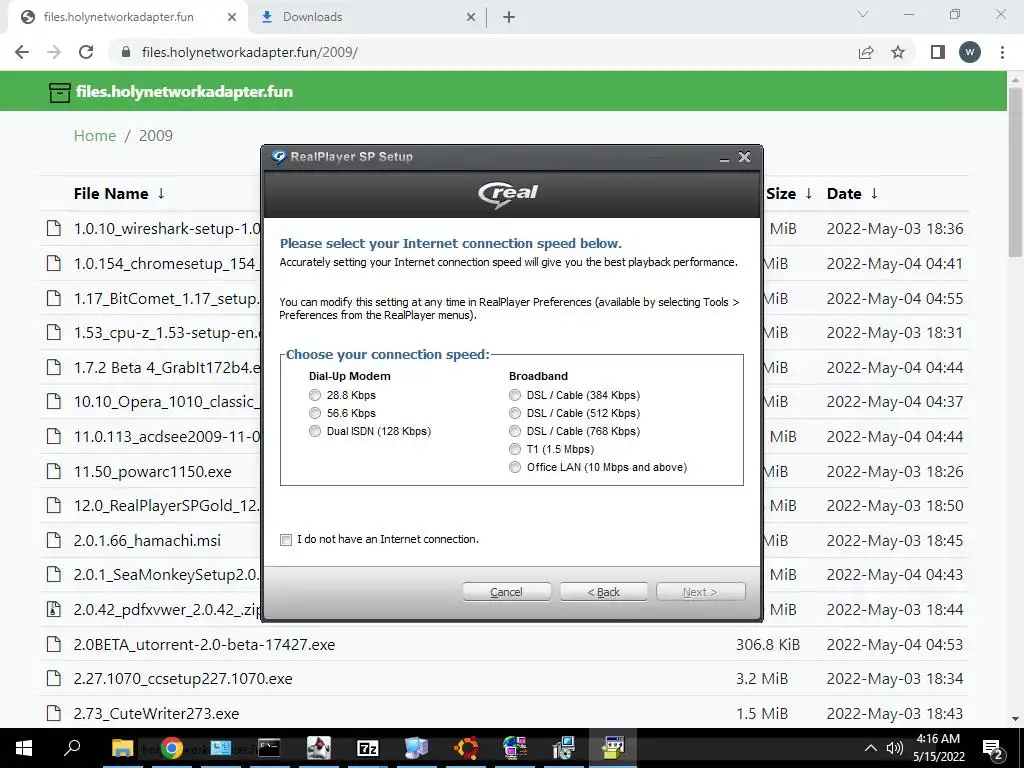Viewport: 1024px width, 768px height.
Task: Show hidden system tray icons
Action: click(x=871, y=748)
